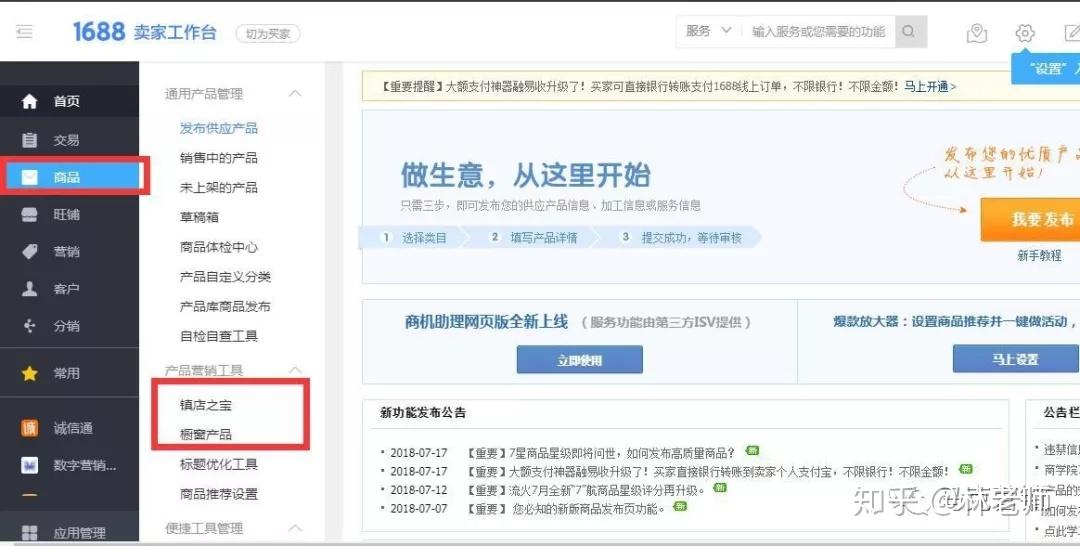Open 草稿箱 submenu item
Screen dimensions: 1080x546
[x=199, y=217]
